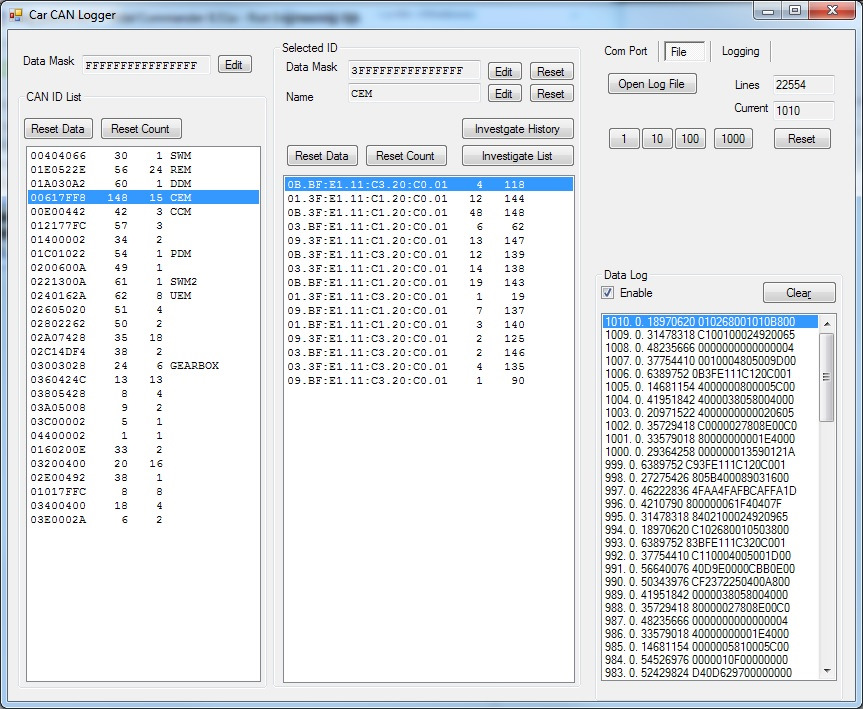Select CAN ID 00404066 SWM row
Viewport: 863px width, 709px height.
tap(143, 156)
